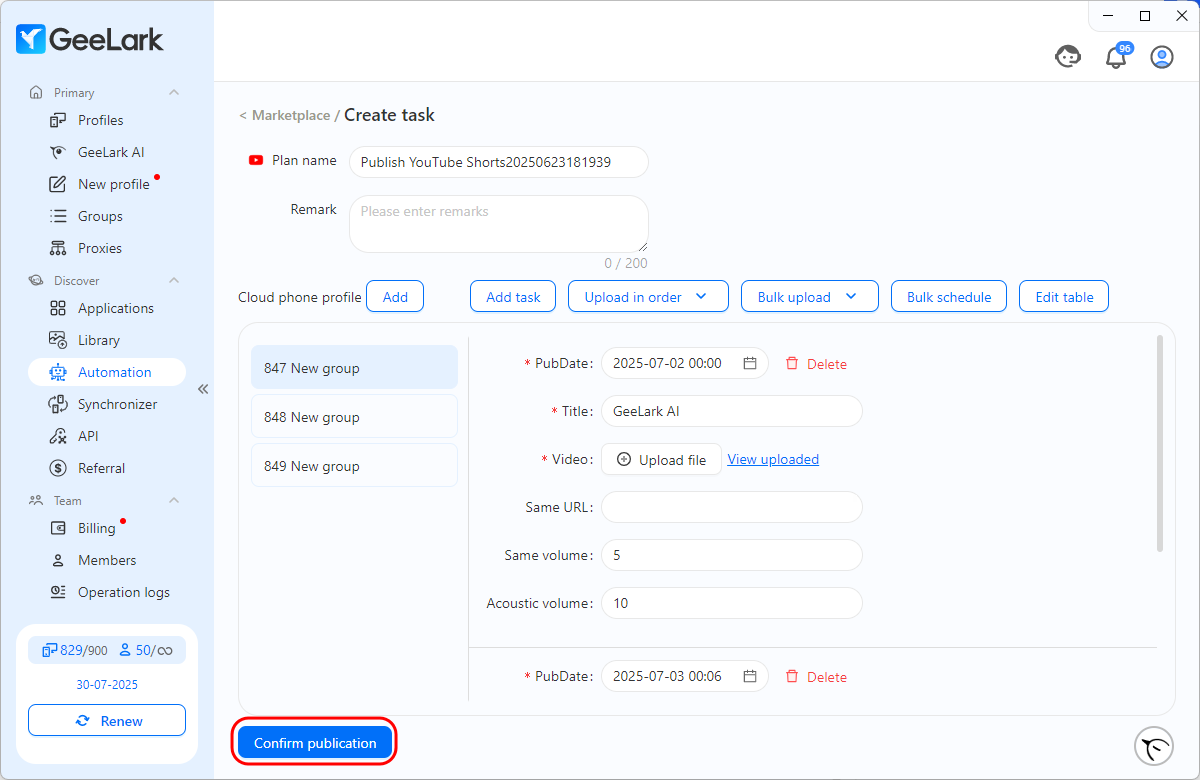Image resolution: width=1200 pixels, height=780 pixels.
Task: Click Add next to Cloud phone profile
Action: point(395,297)
